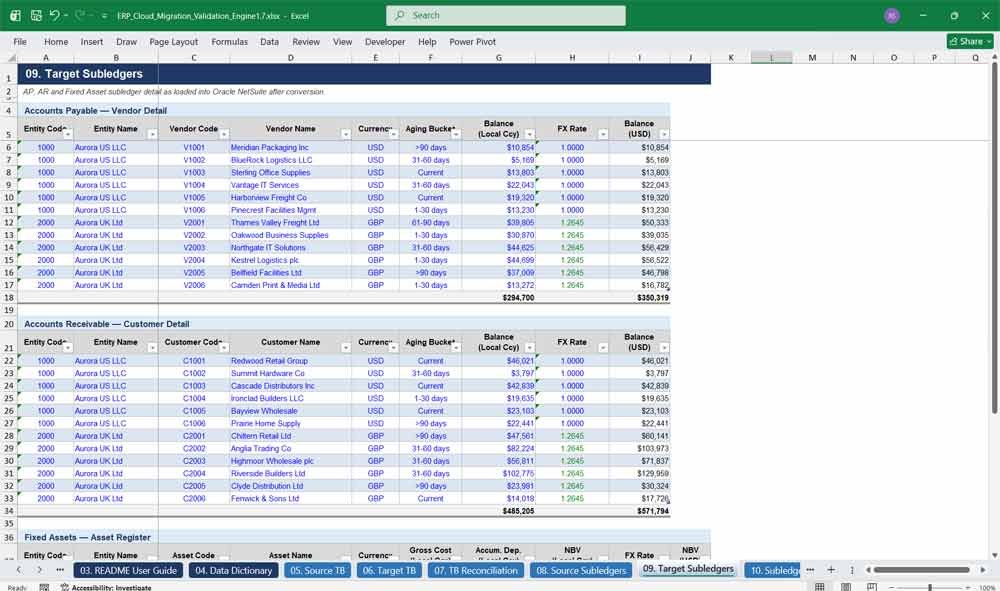
Task: Click the greyed Redo icon
Action: [x=80, y=15]
